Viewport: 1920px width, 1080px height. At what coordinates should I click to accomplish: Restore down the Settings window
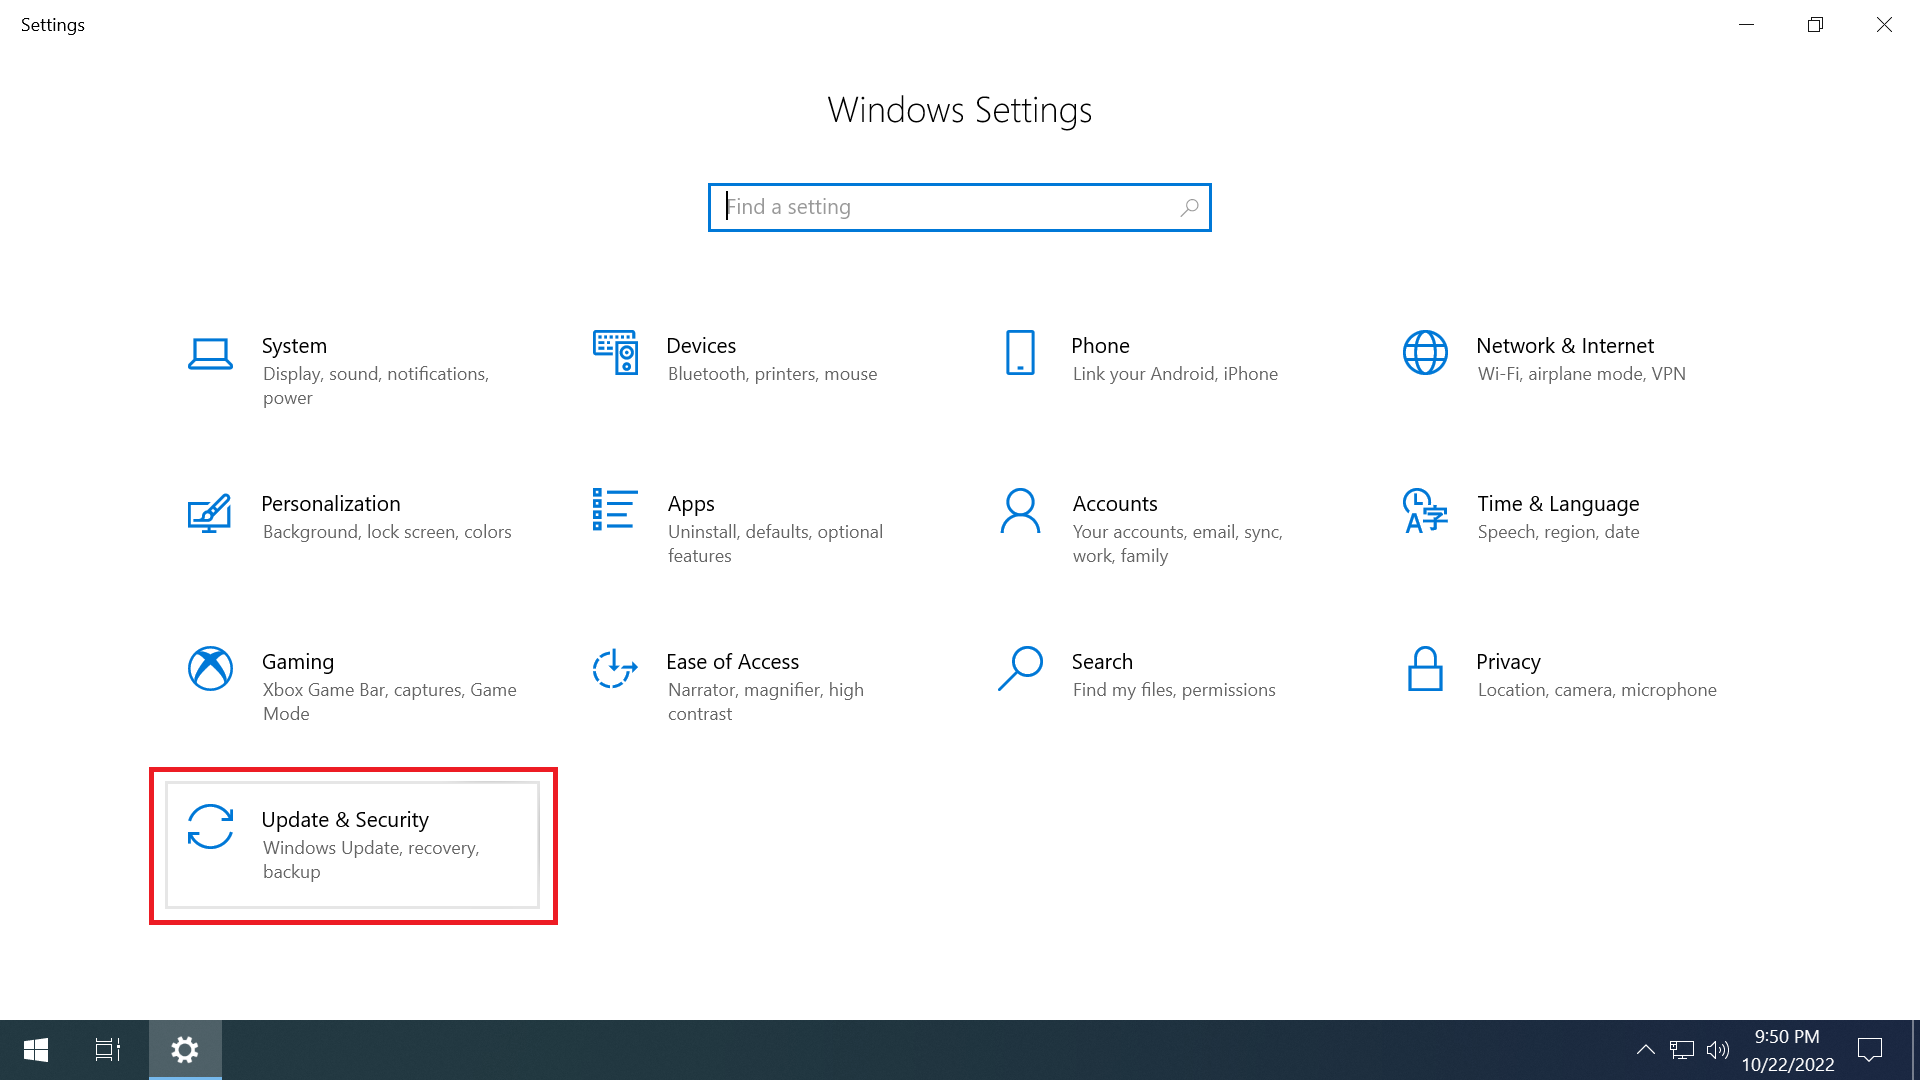[x=1815, y=25]
